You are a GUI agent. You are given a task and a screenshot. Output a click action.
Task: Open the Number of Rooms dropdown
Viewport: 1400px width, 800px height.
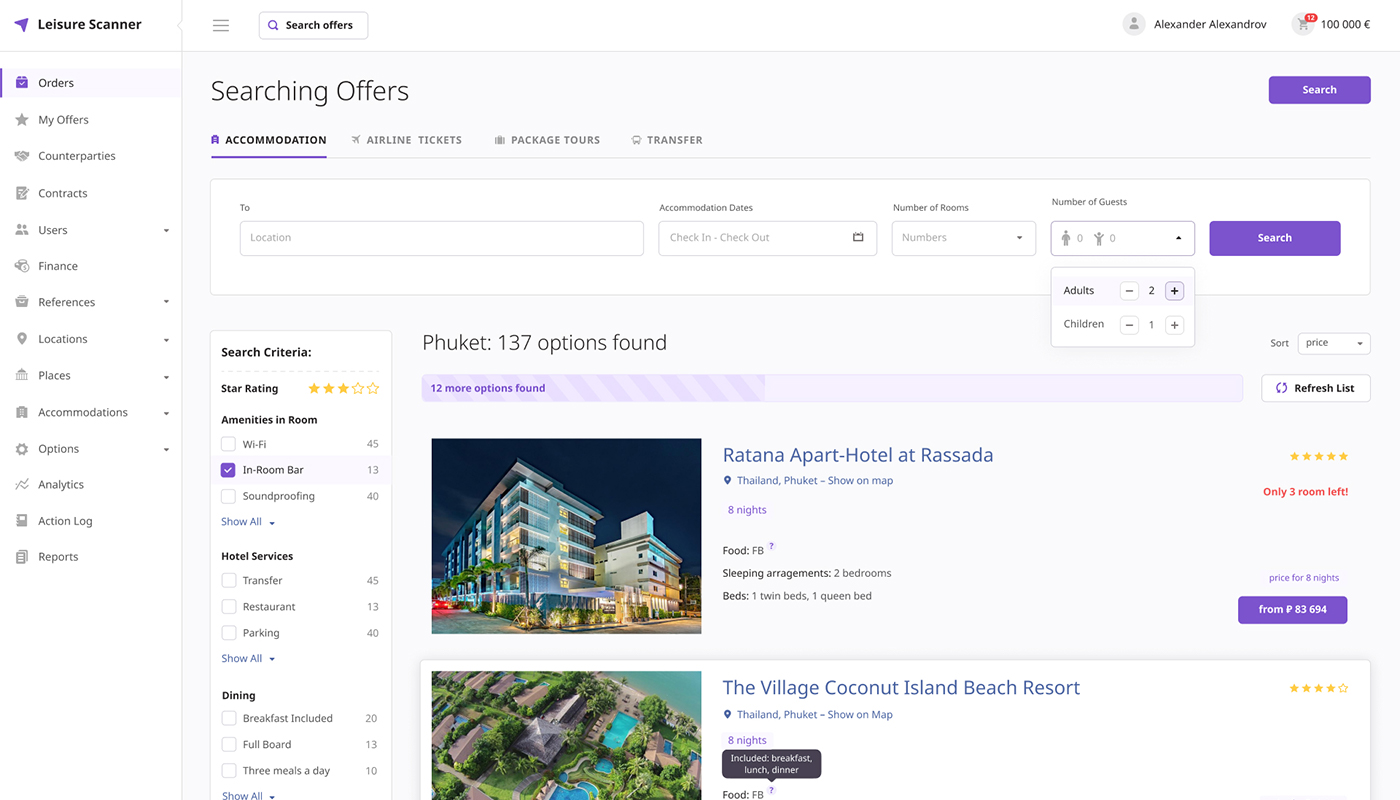(963, 238)
